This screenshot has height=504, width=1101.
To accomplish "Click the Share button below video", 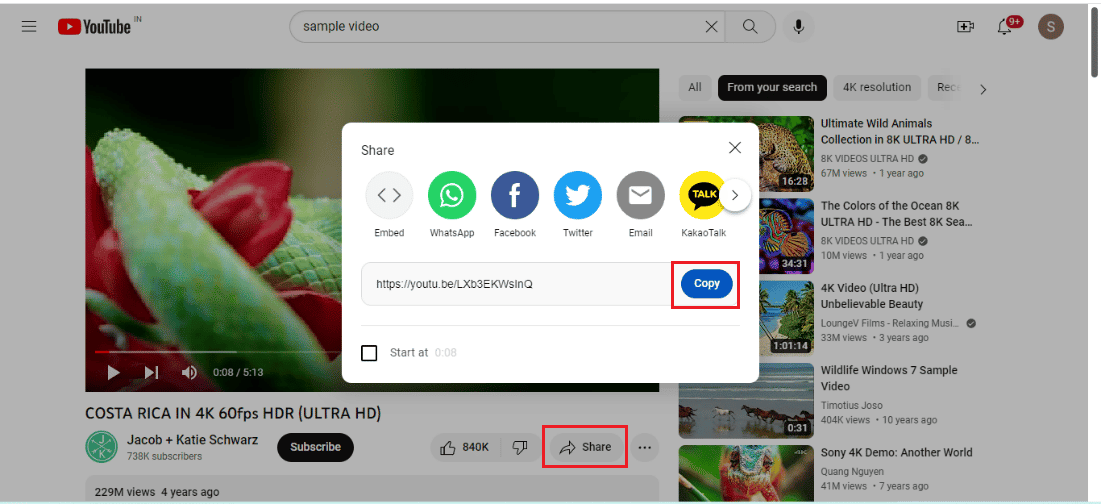I will (x=586, y=447).
